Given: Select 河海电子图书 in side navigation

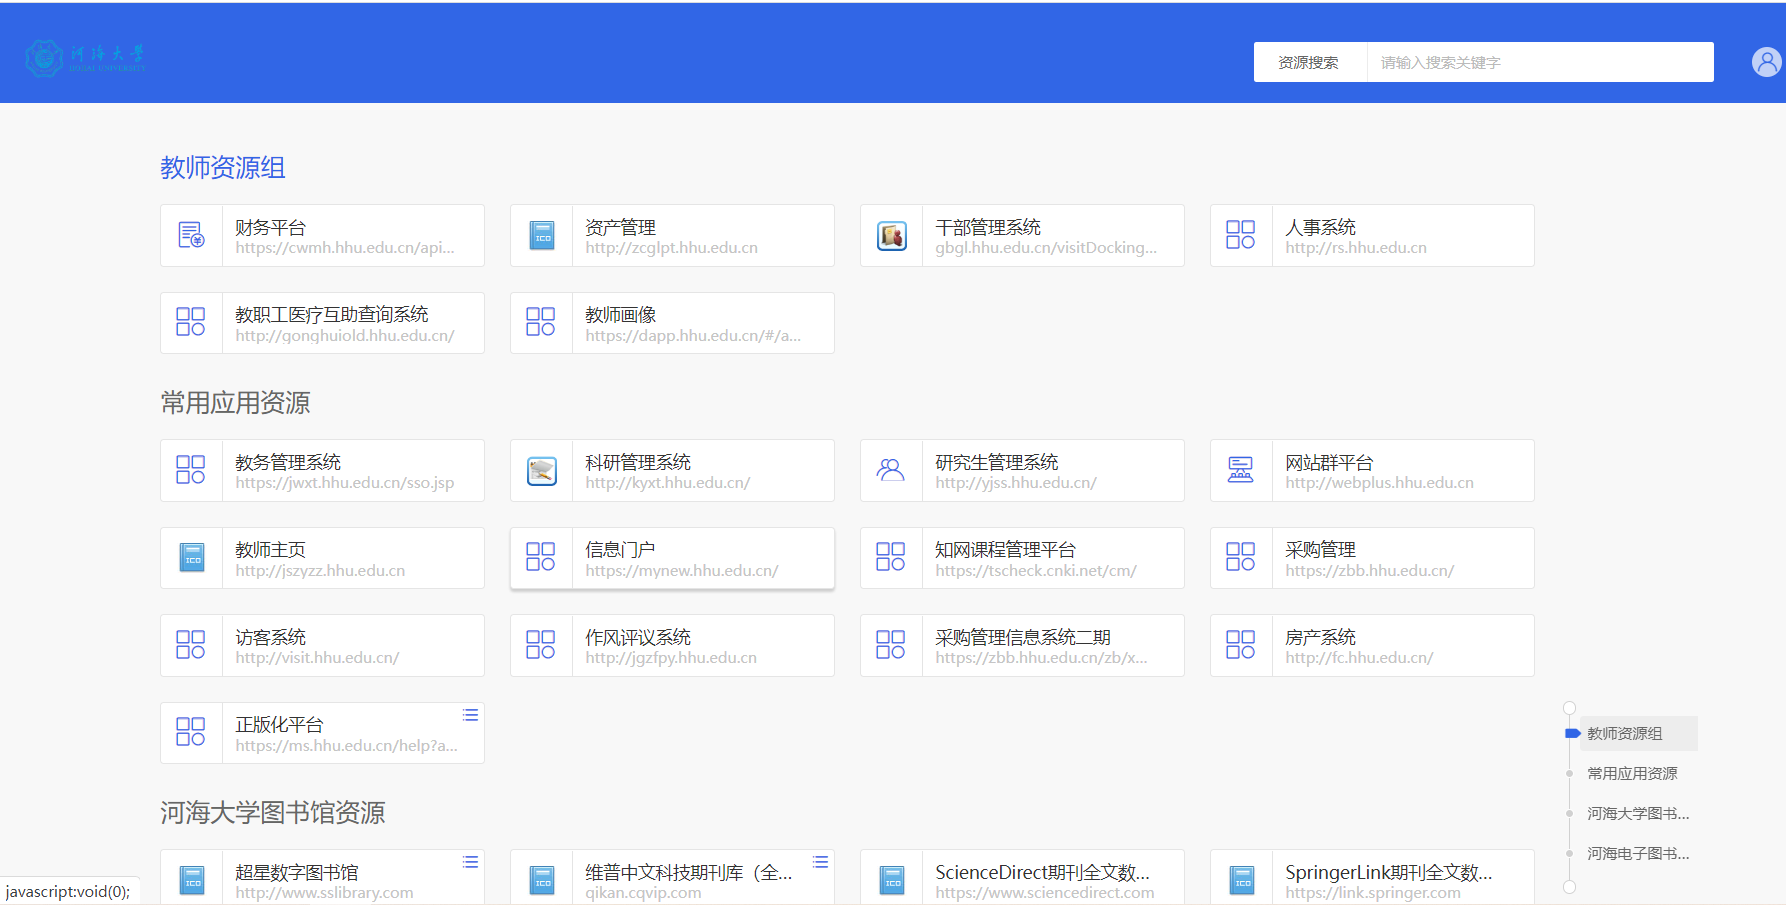Looking at the screenshot, I should 1637,853.
